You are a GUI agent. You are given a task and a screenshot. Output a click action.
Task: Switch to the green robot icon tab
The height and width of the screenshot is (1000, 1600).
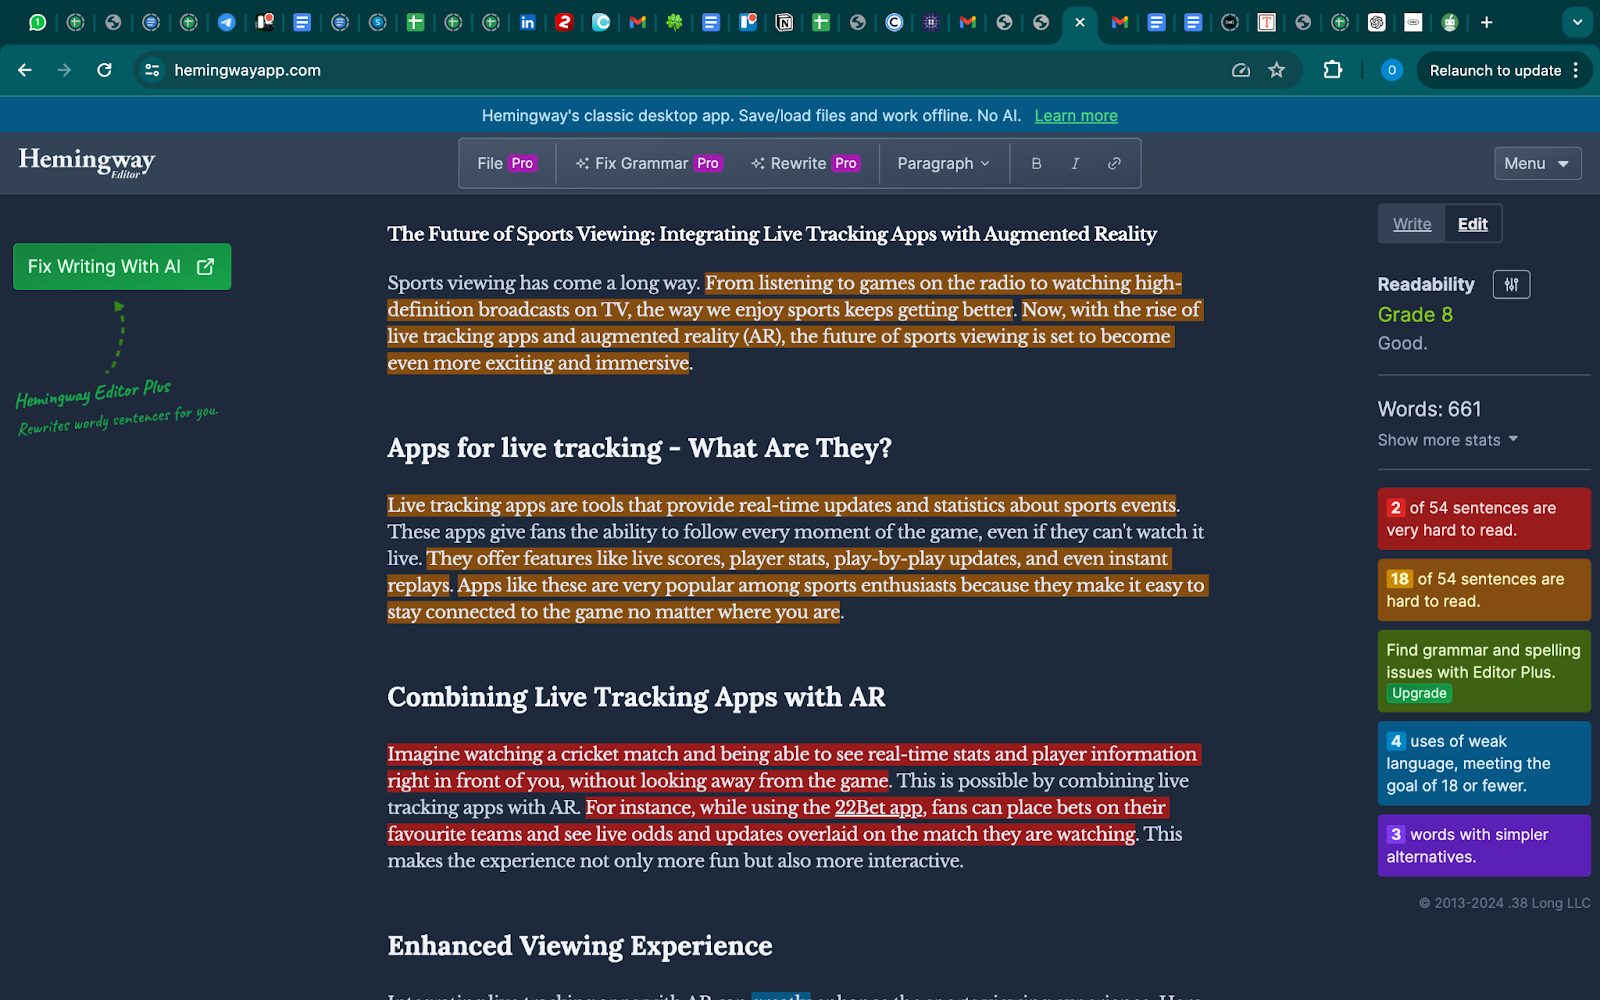click(x=1449, y=22)
